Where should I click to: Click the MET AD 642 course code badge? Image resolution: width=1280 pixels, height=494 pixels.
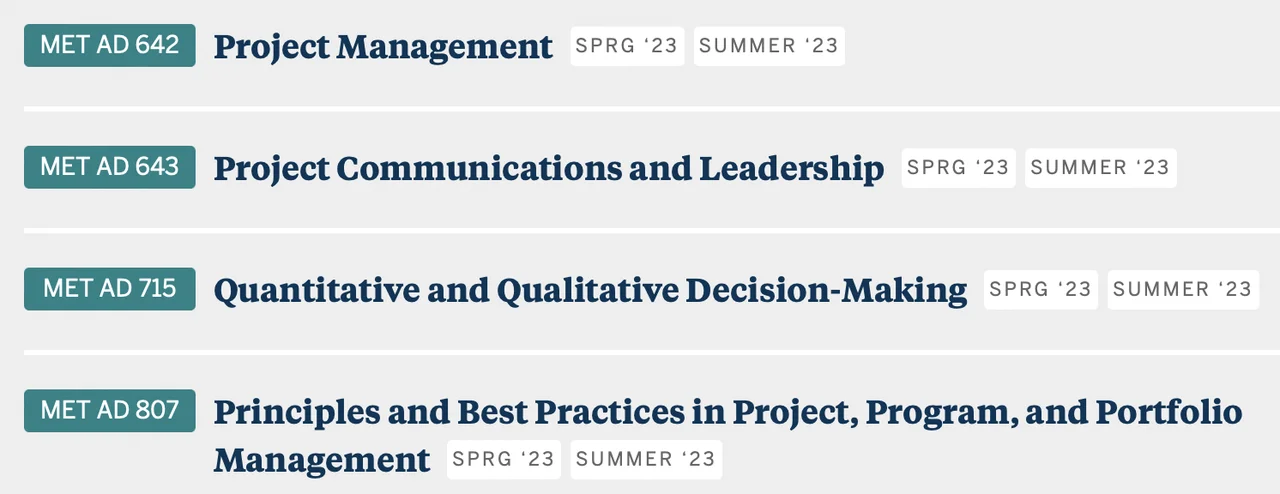tap(110, 45)
